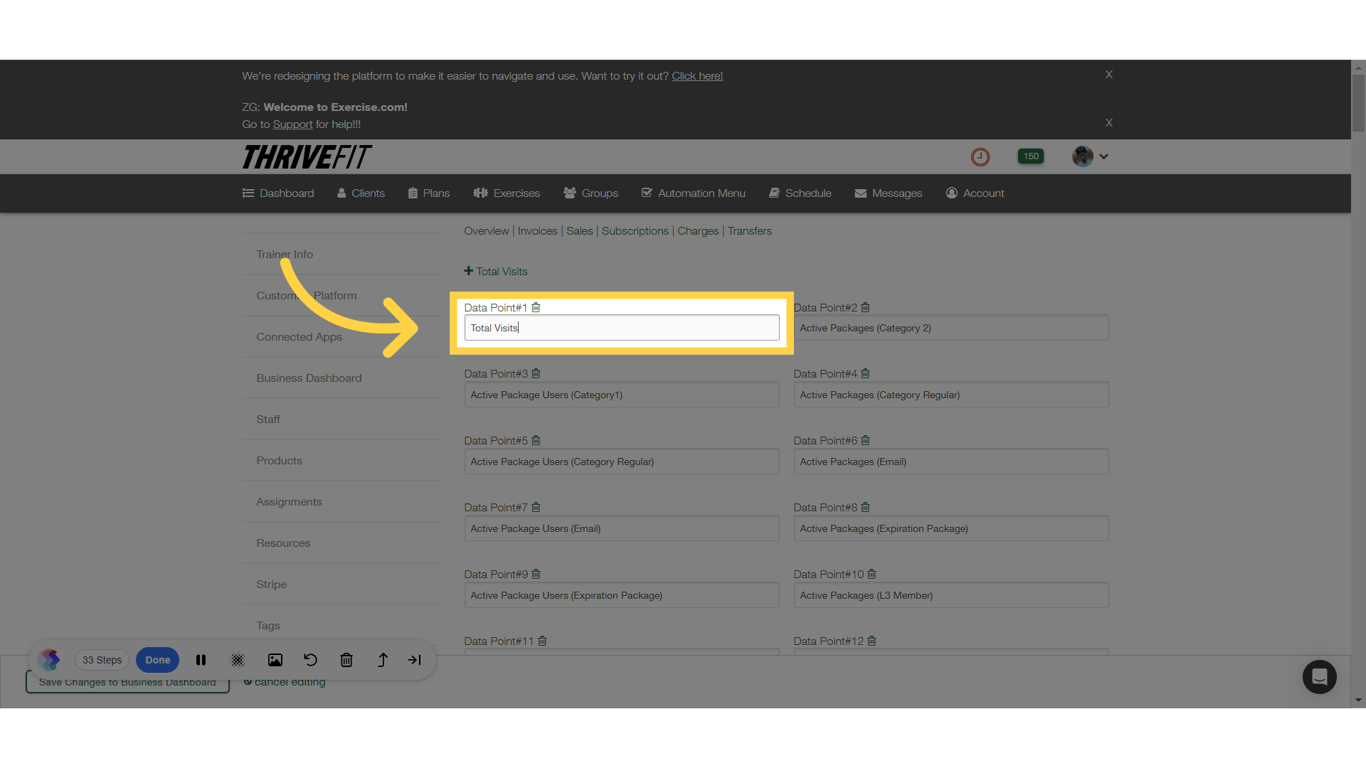Viewport: 1366px width, 768px height.
Task: Switch to the Overview tab
Action: coord(486,231)
